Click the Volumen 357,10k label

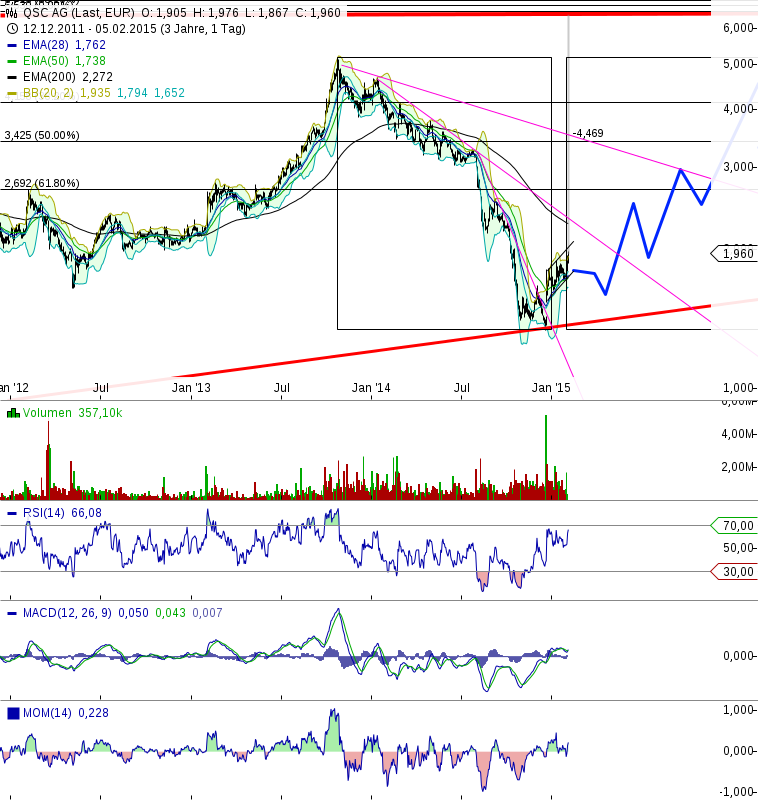pos(72,413)
